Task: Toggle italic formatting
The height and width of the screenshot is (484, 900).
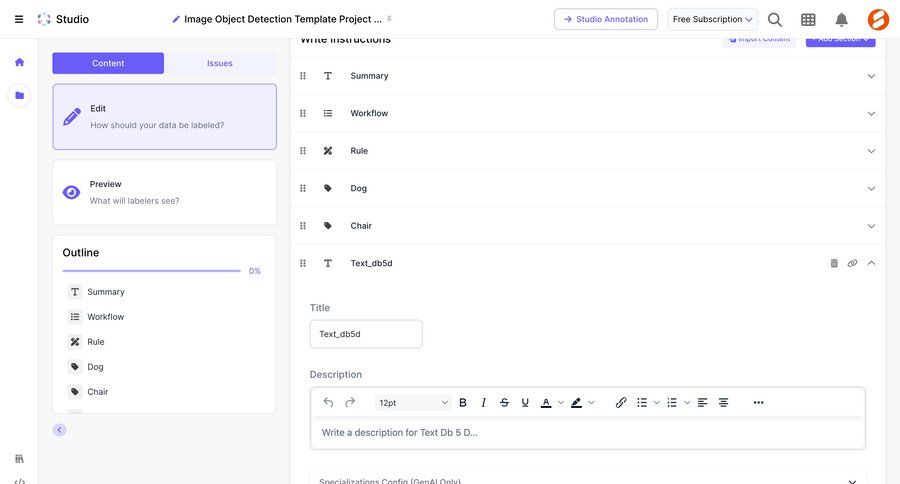Action: pyautogui.click(x=483, y=402)
